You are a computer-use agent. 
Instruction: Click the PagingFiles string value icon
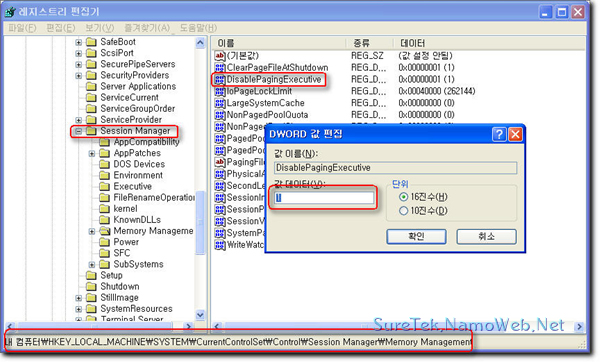coord(220,162)
